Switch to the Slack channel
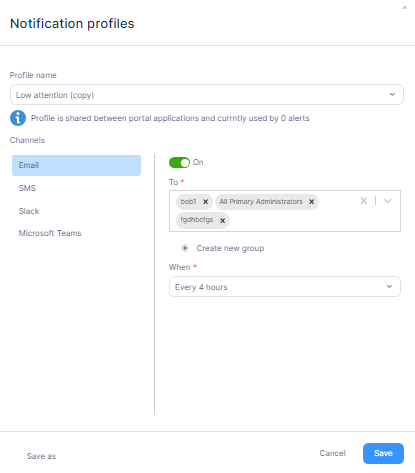This screenshot has height=473, width=415. tap(76, 211)
